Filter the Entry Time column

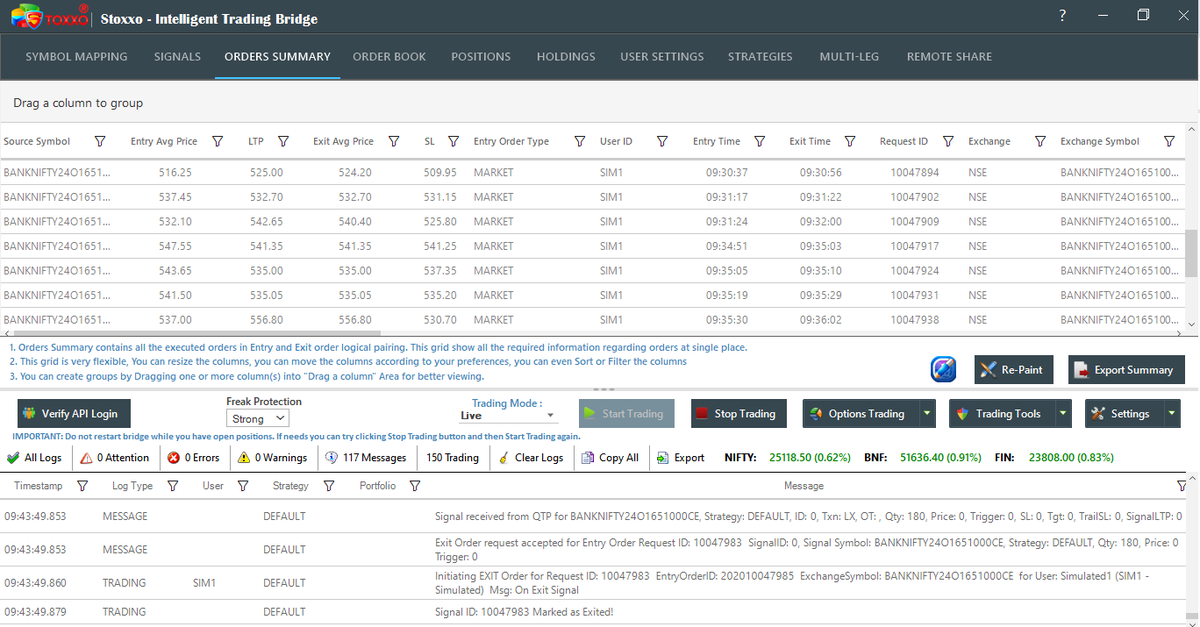(759, 142)
